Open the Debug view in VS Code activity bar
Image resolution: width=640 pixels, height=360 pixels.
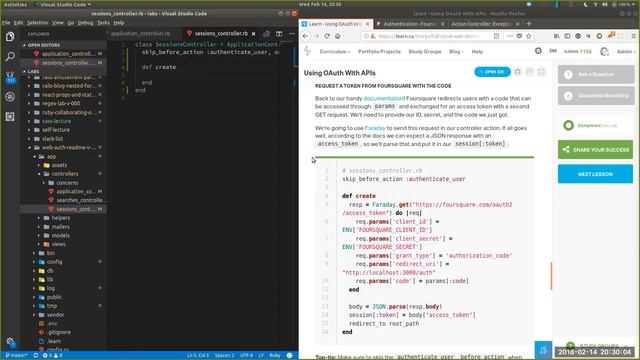[x=10, y=97]
